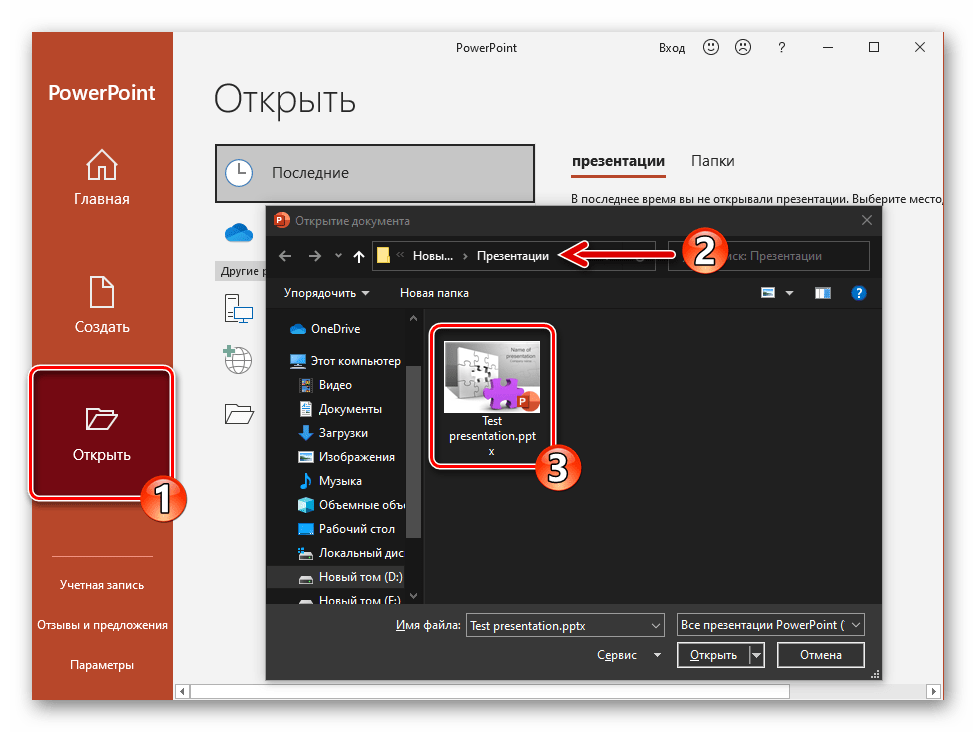
Task: Open the view options dropdown arrow
Action: pyautogui.click(x=789, y=293)
